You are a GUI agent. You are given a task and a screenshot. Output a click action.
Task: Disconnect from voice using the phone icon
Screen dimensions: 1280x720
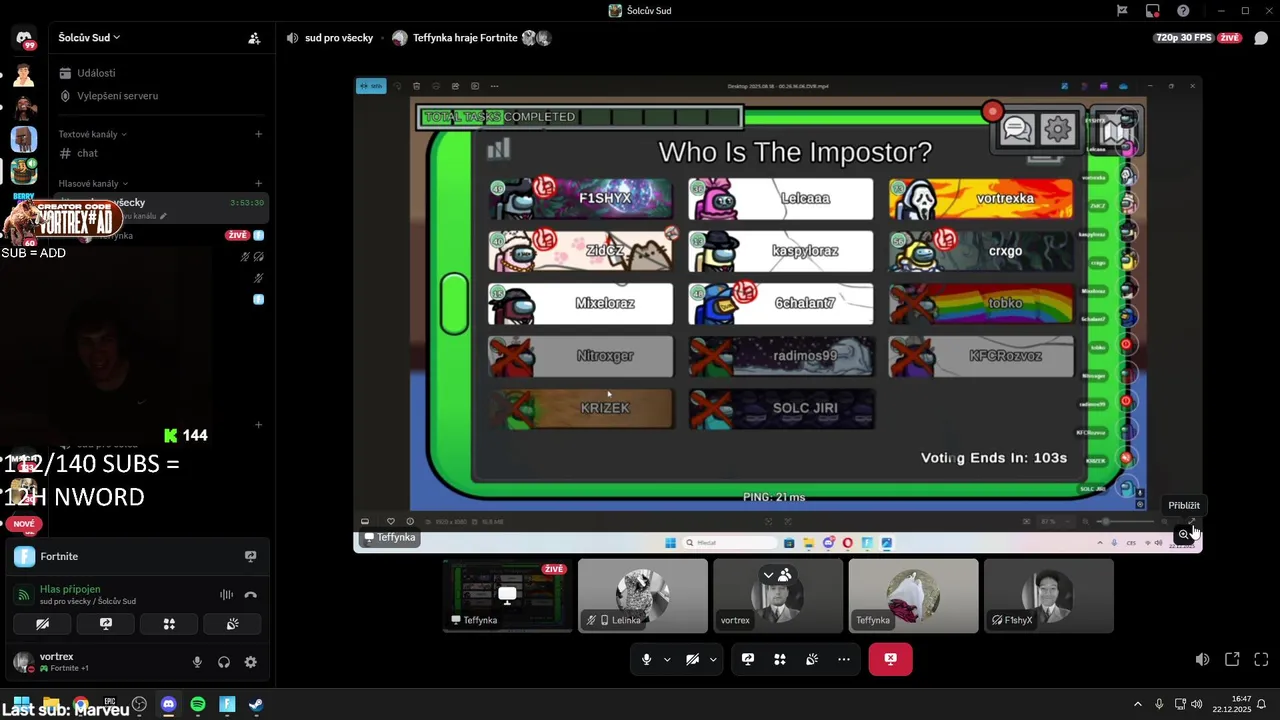[251, 595]
